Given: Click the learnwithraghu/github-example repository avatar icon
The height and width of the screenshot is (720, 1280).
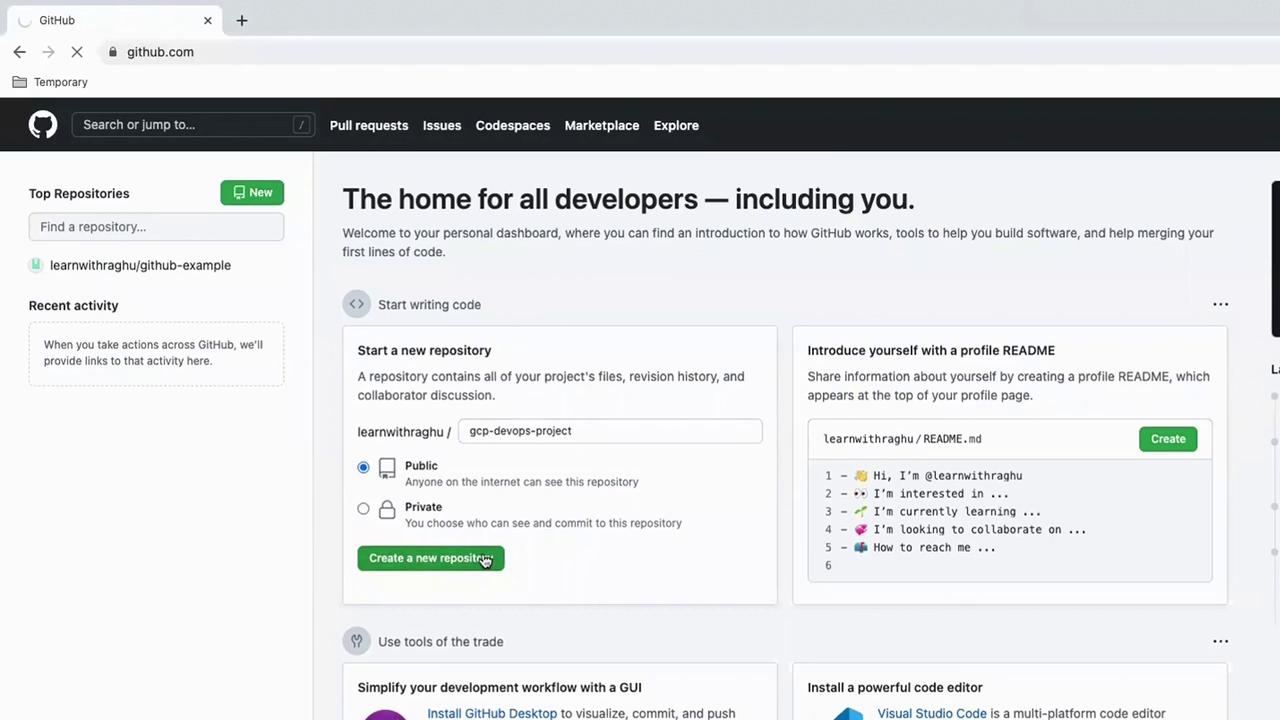Looking at the screenshot, I should 36,265.
